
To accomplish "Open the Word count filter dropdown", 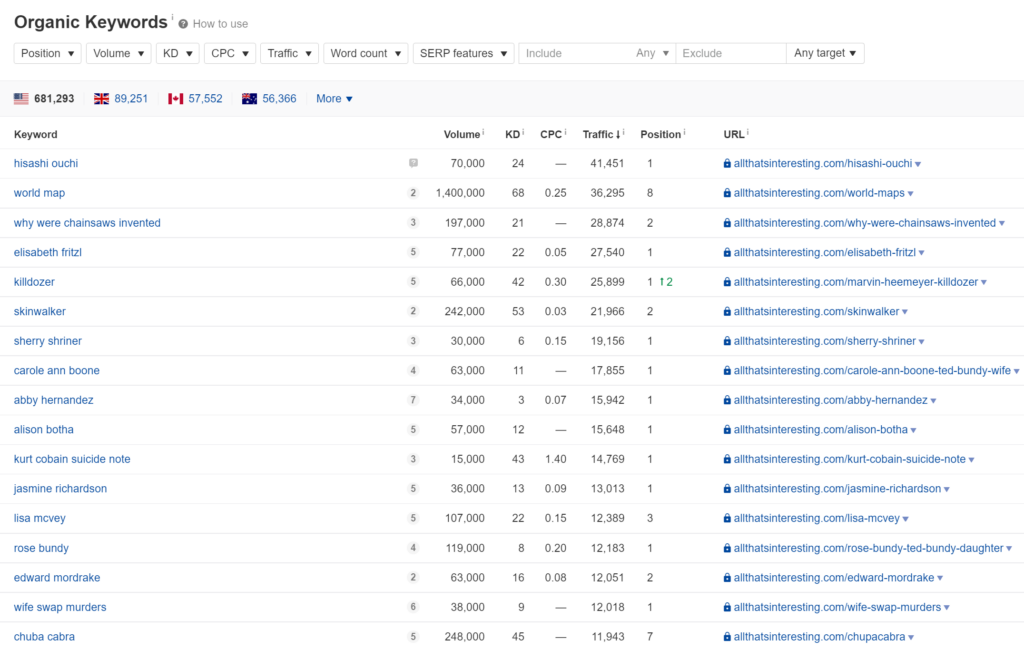I will [x=366, y=53].
